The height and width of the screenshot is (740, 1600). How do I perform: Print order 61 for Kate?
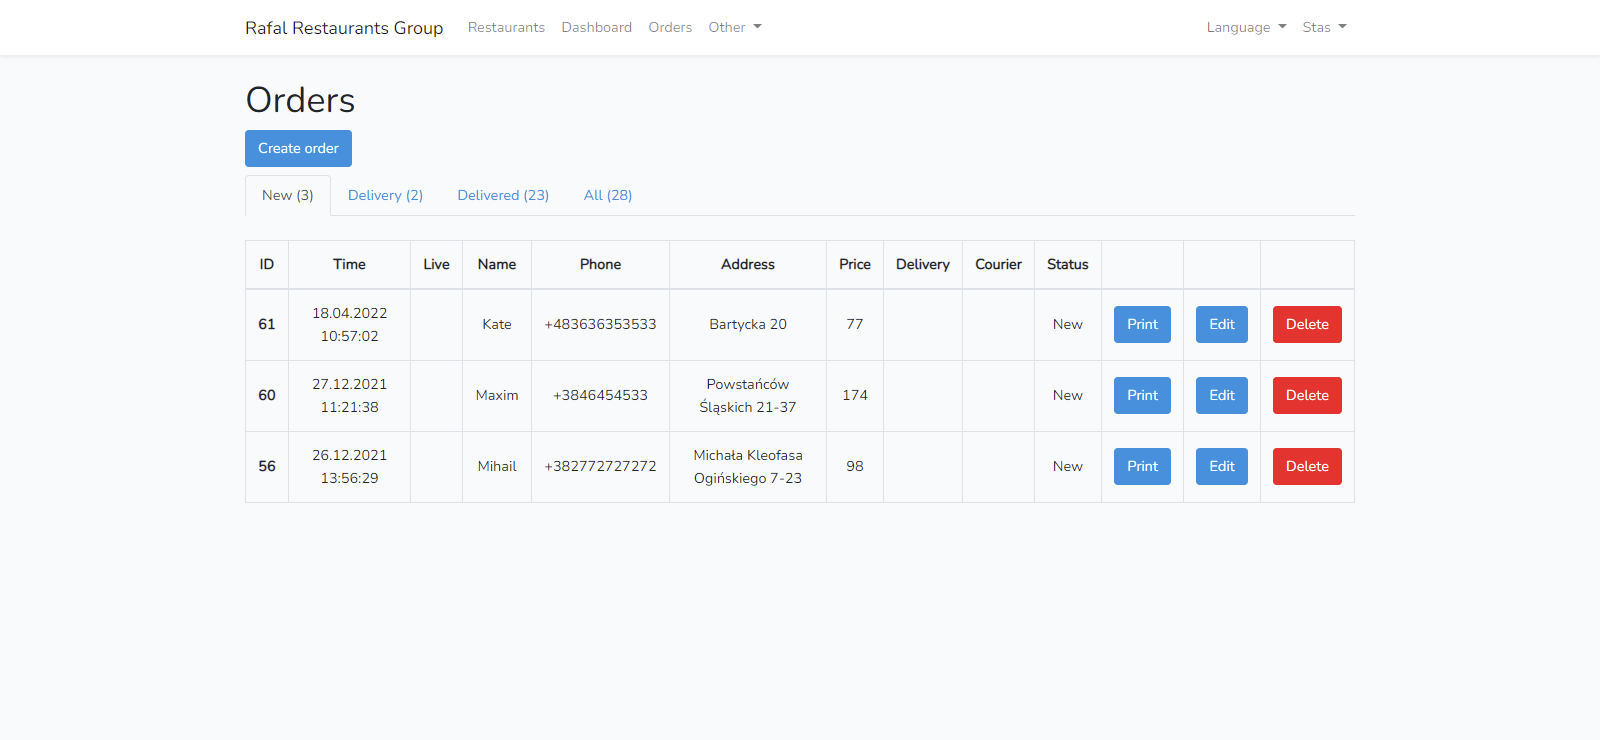[x=1142, y=324]
